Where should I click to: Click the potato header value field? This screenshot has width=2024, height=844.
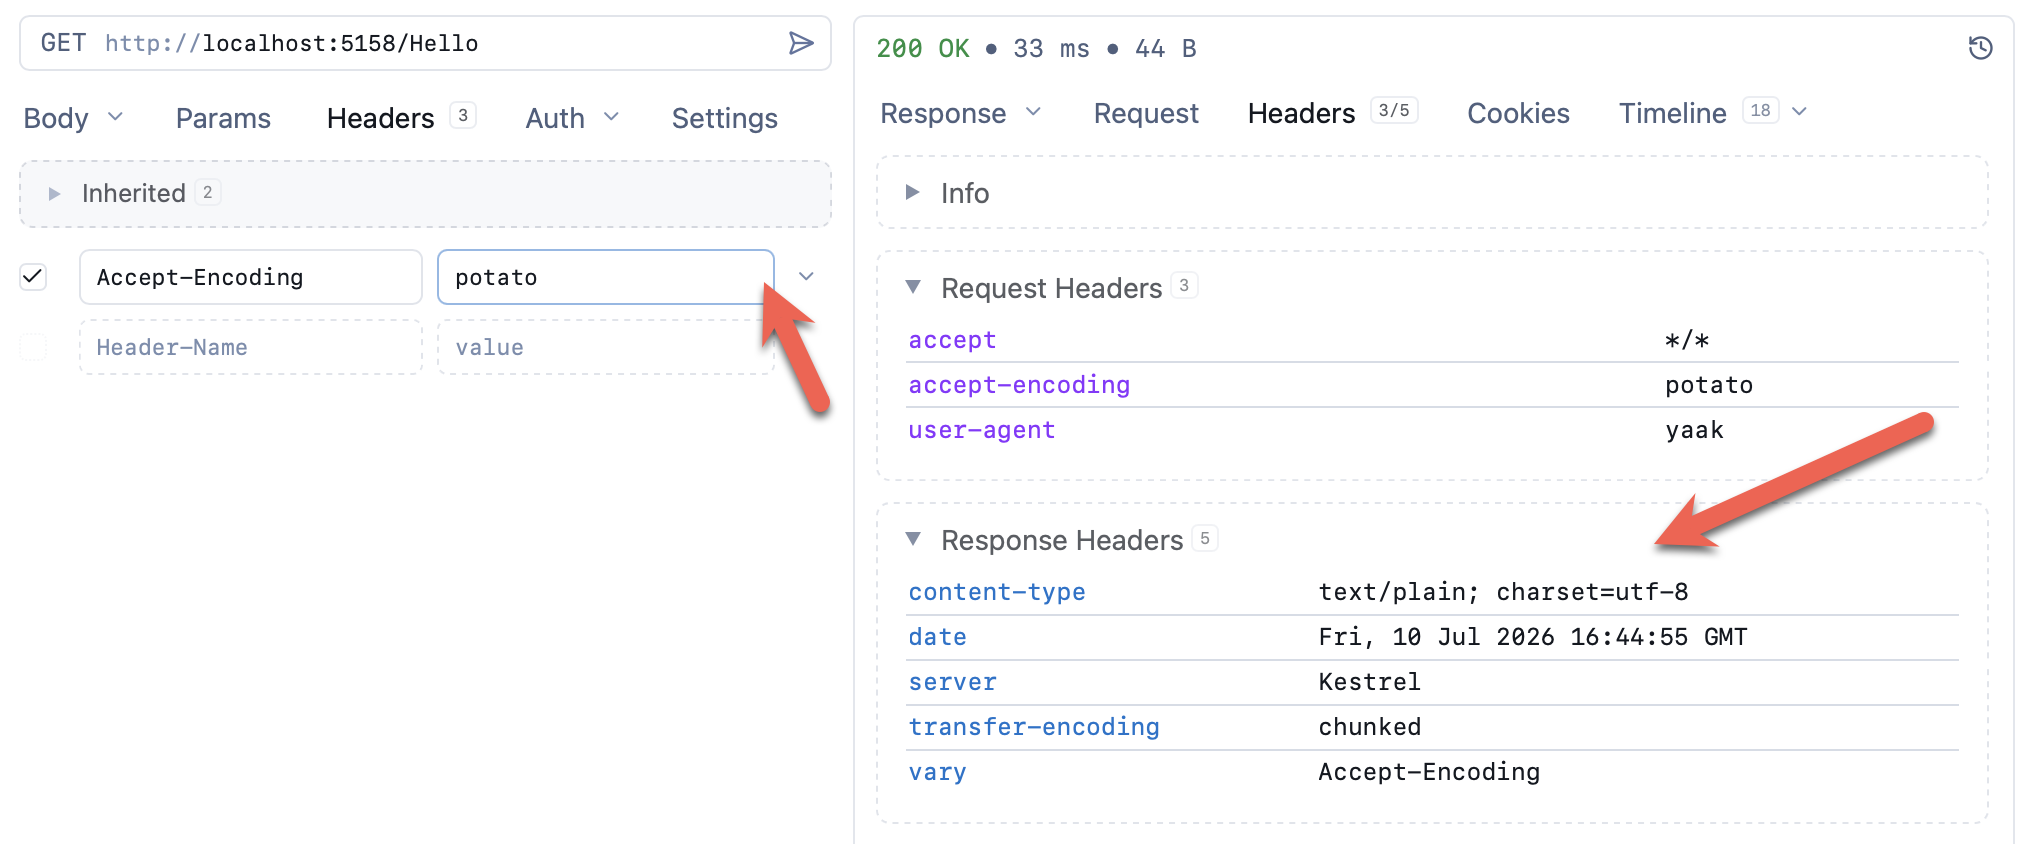tap(606, 277)
